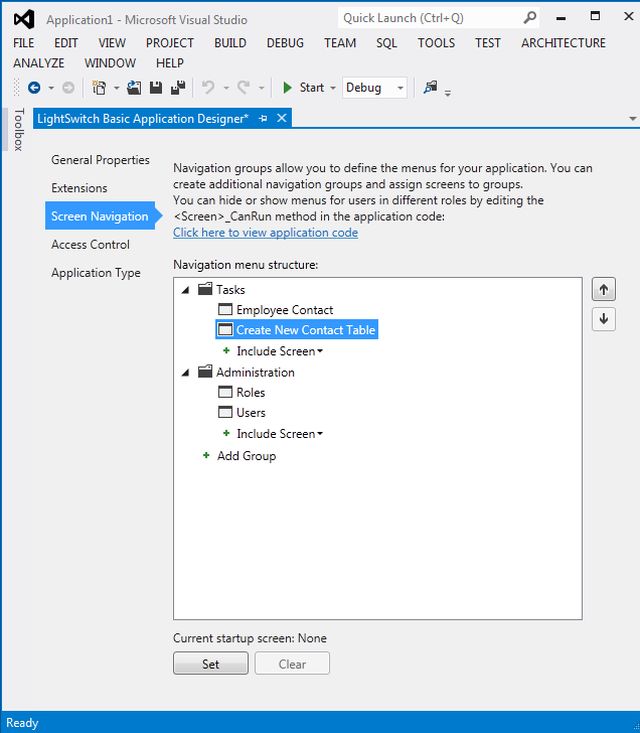The width and height of the screenshot is (640, 733).
Task: Open the toolbar overflow options arrow
Action: 448,93
